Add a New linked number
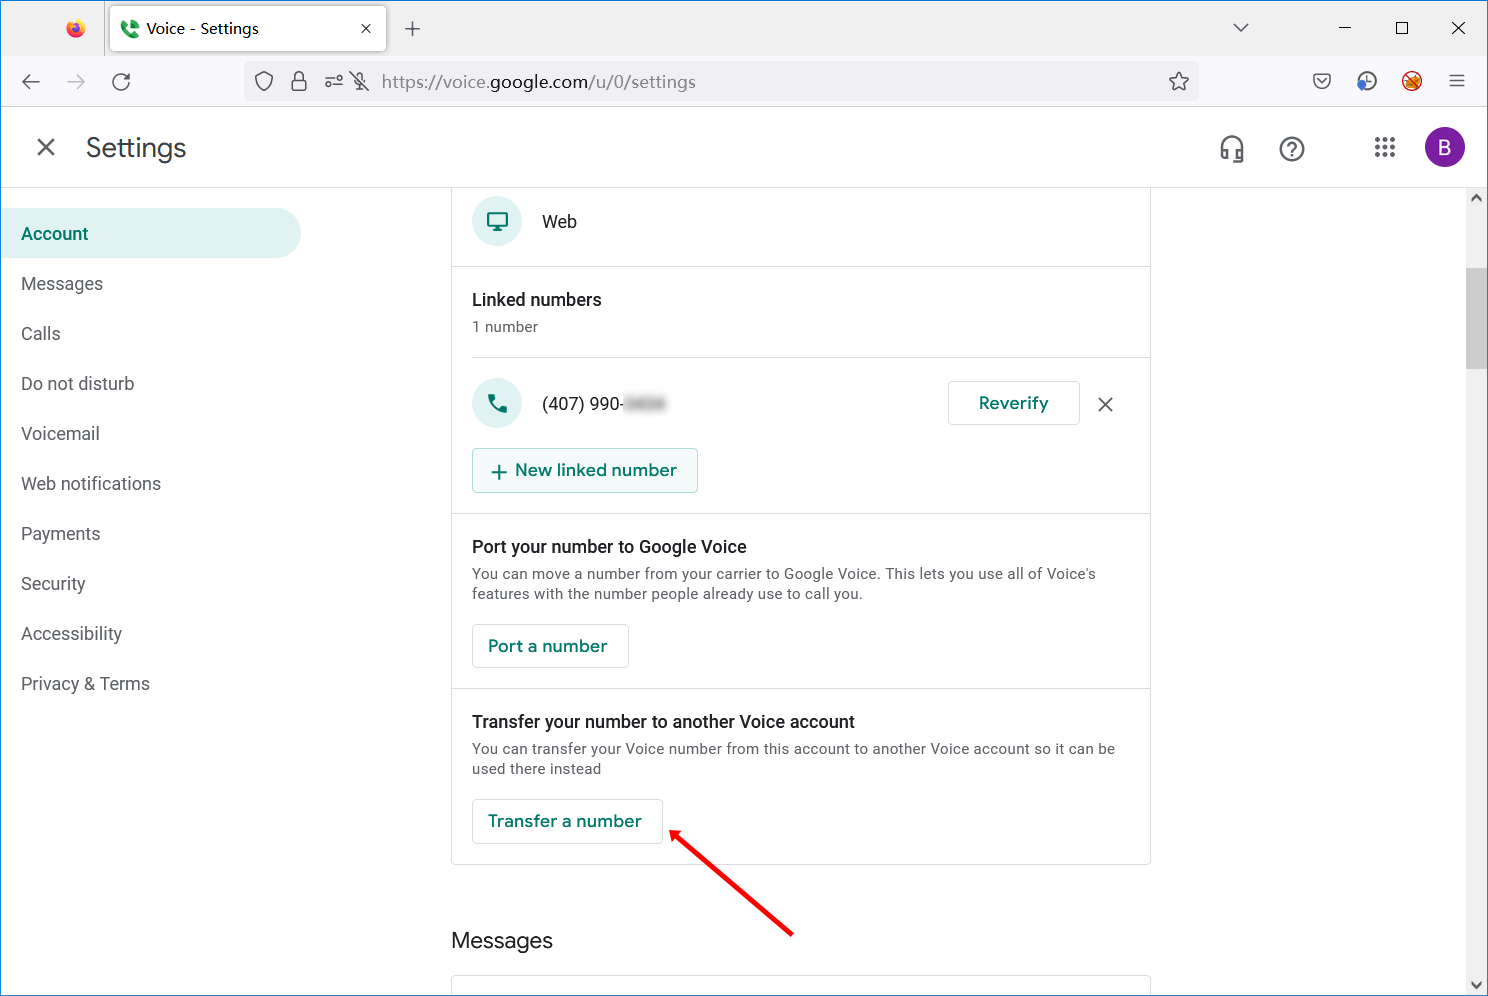 pyautogui.click(x=585, y=470)
